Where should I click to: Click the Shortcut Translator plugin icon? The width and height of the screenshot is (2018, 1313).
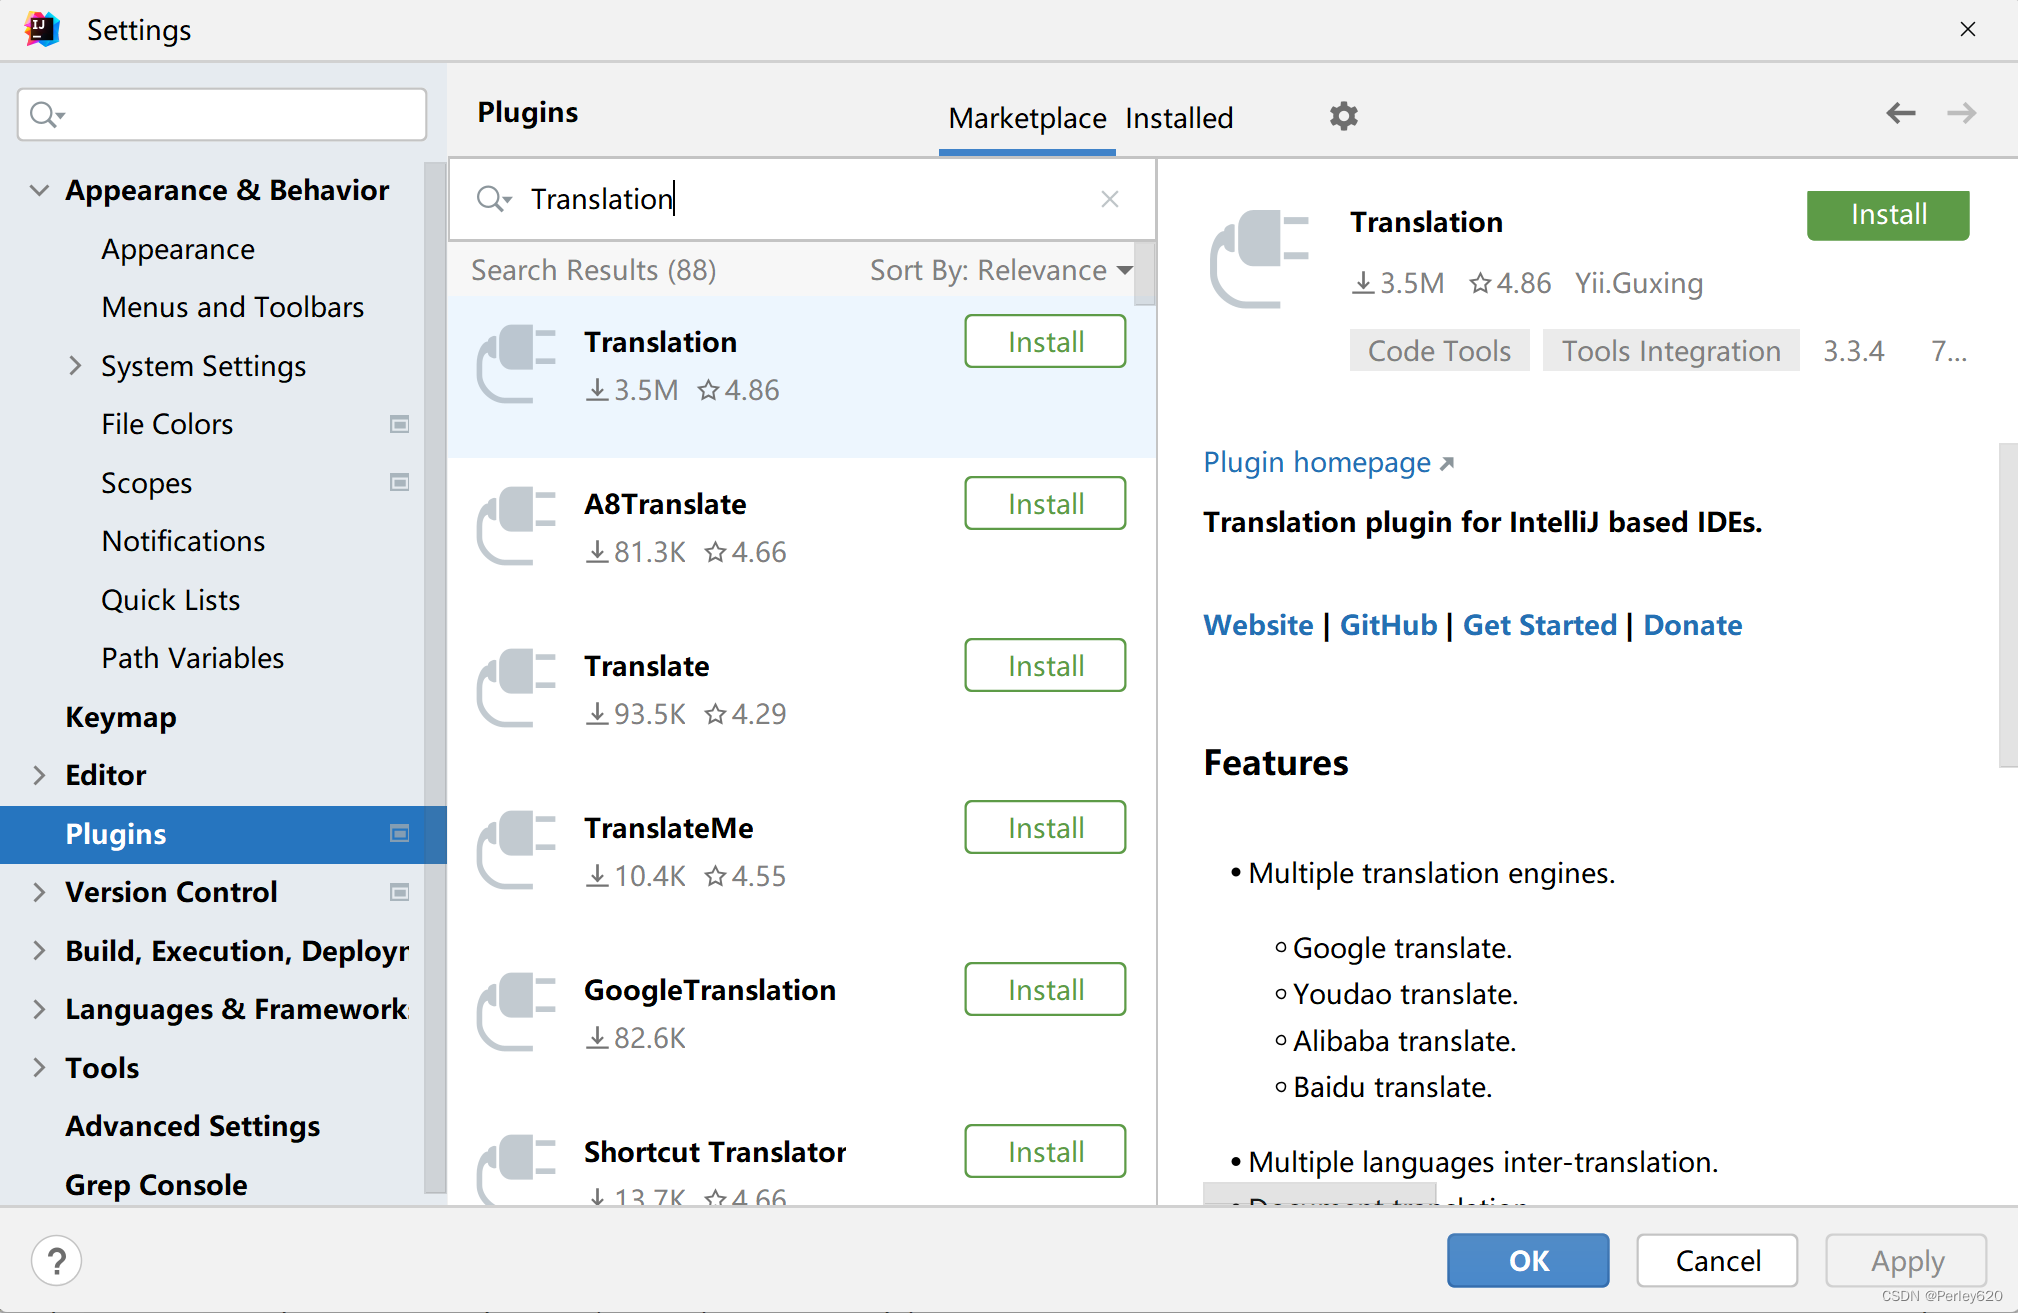[x=516, y=1168]
